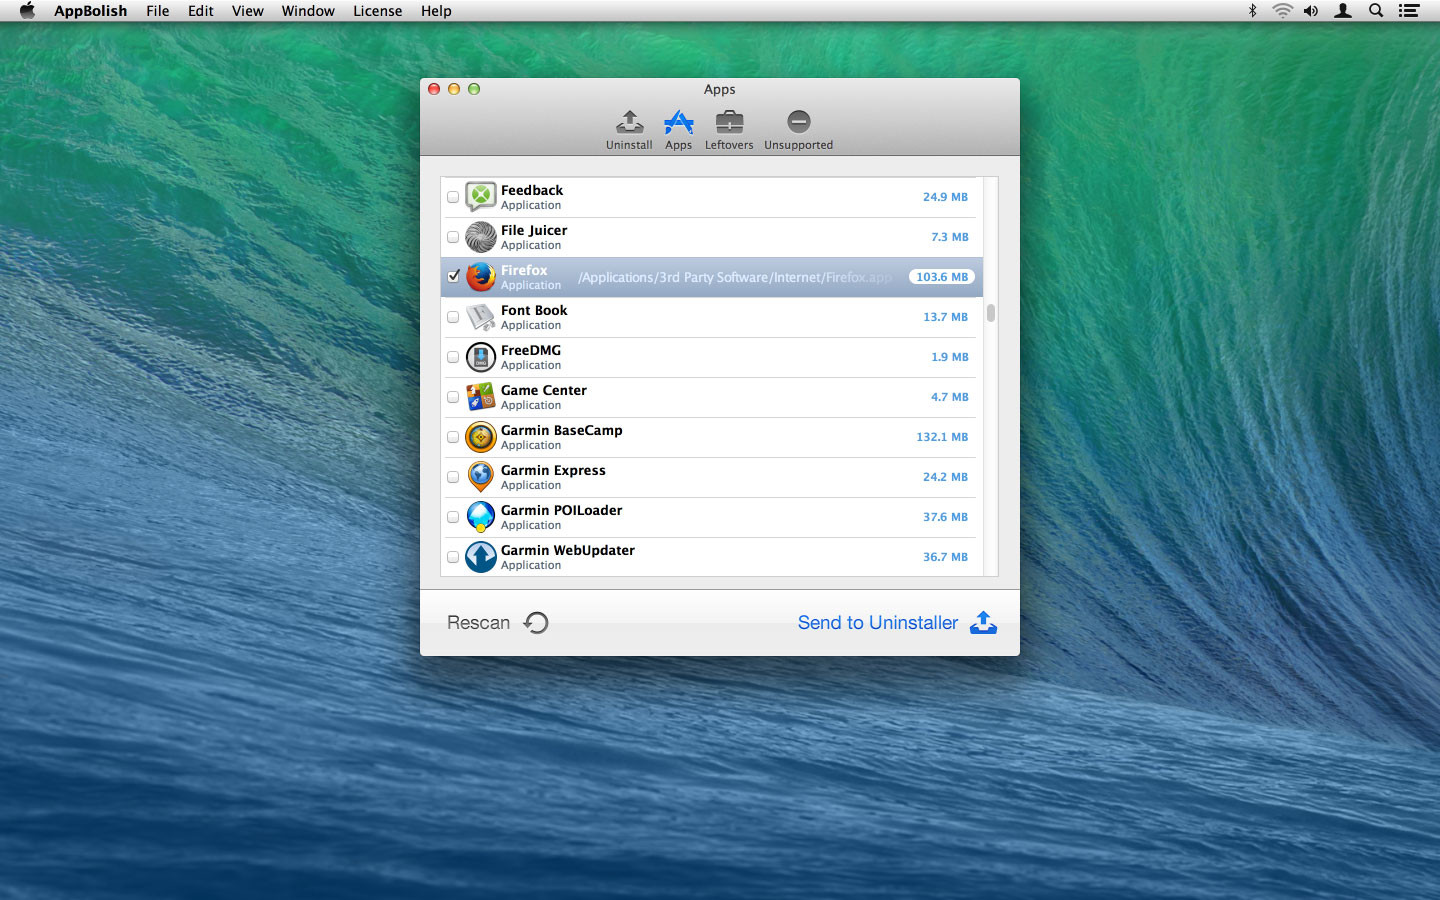The width and height of the screenshot is (1440, 900).
Task: Click the Game Center app icon
Action: pyautogui.click(x=481, y=397)
